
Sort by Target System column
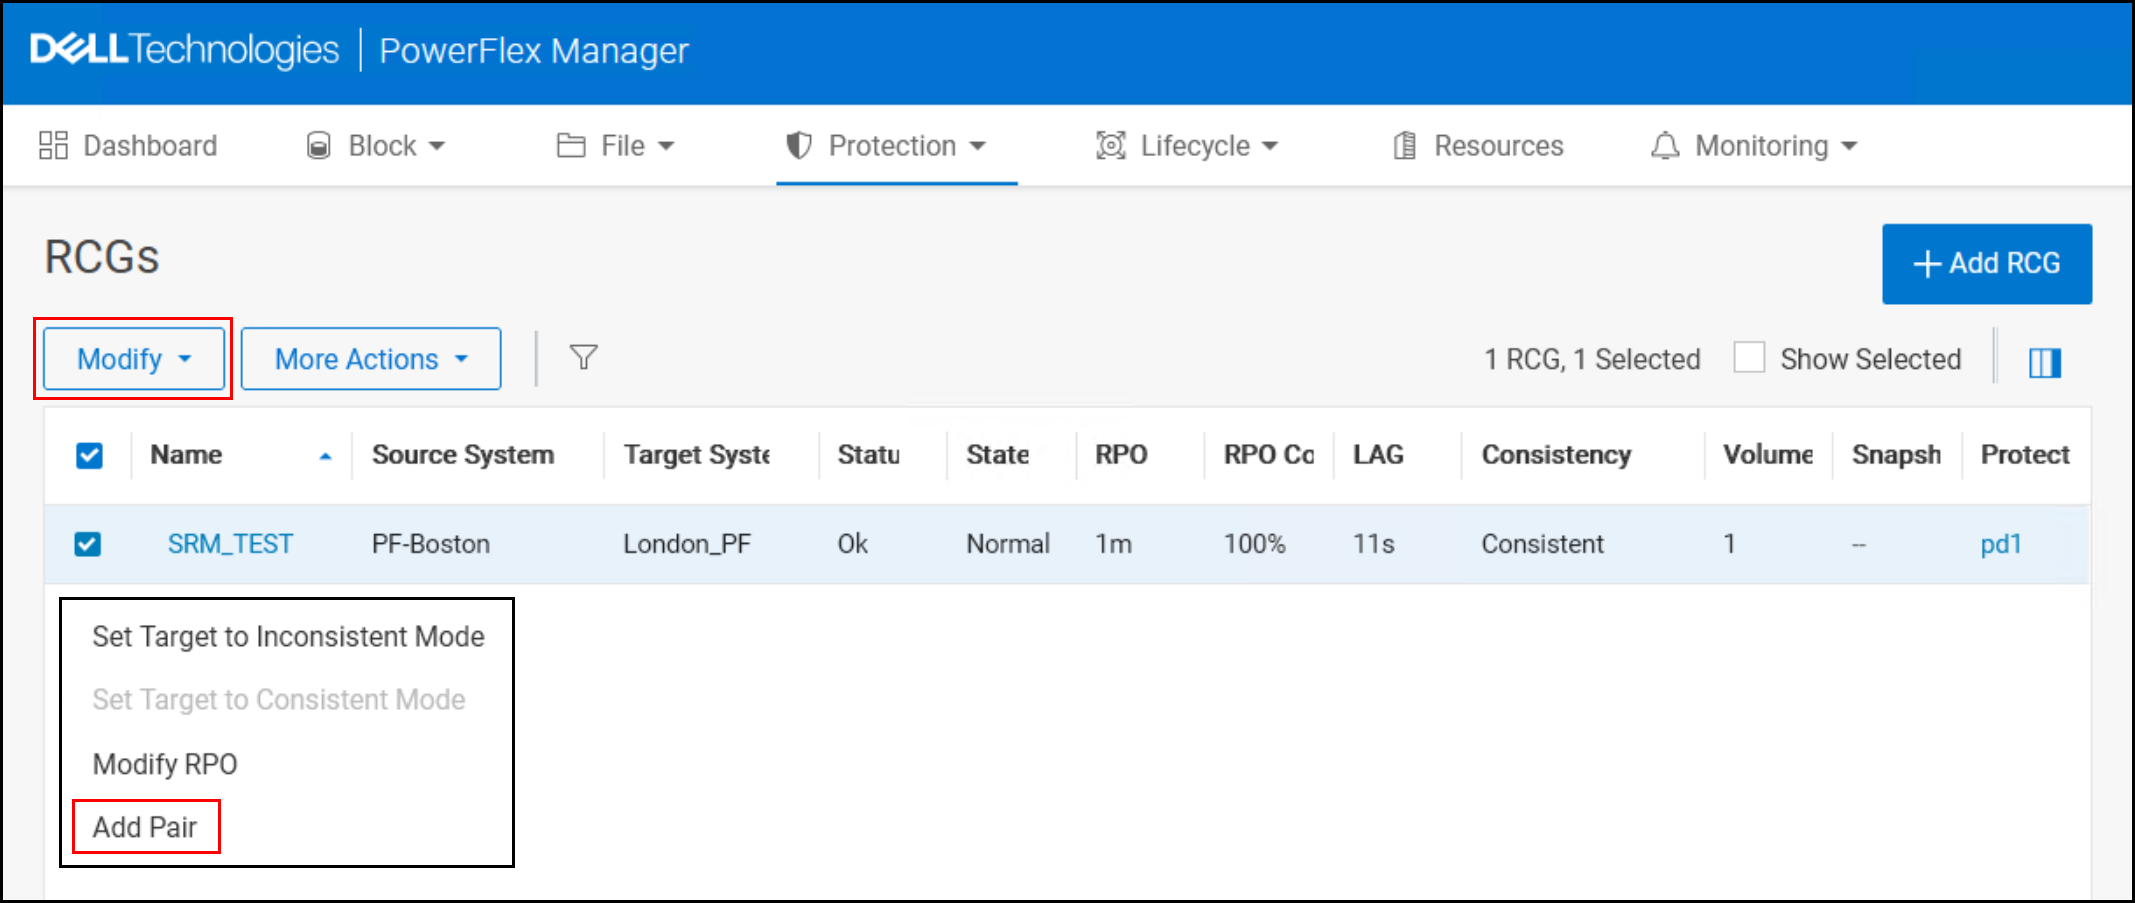(697, 455)
